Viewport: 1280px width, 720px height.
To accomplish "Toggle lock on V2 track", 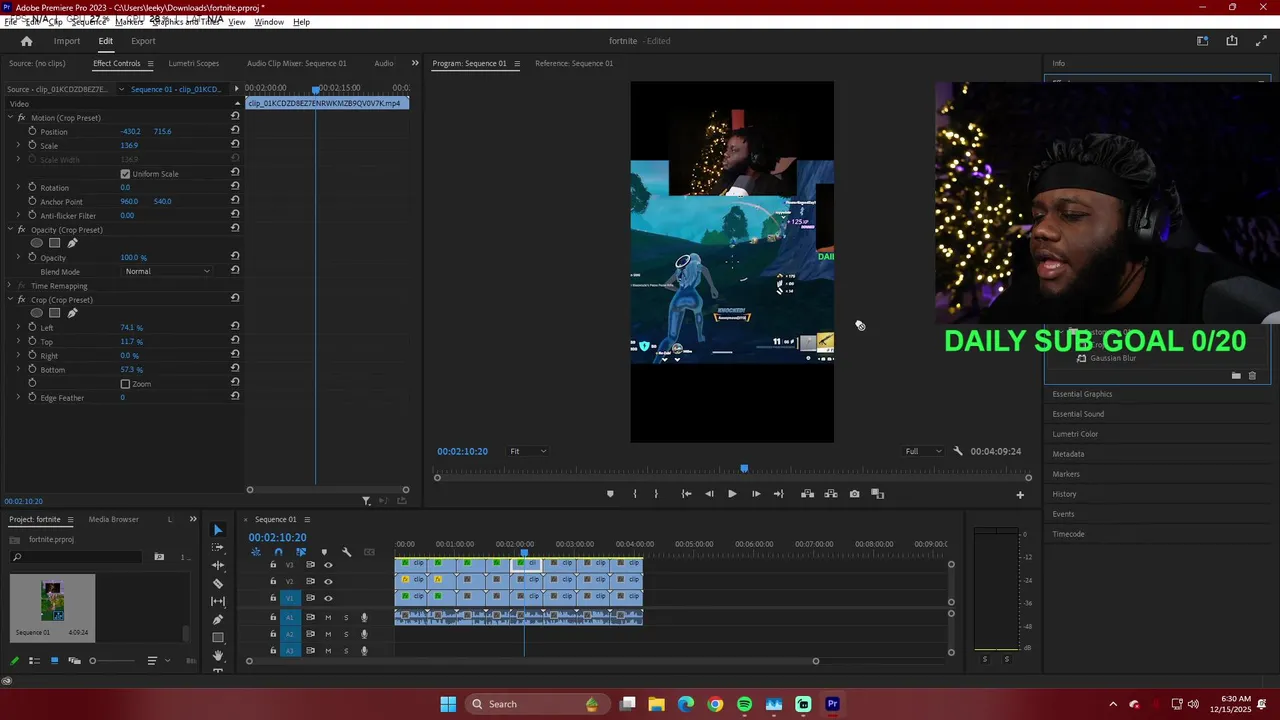I will click(273, 581).
